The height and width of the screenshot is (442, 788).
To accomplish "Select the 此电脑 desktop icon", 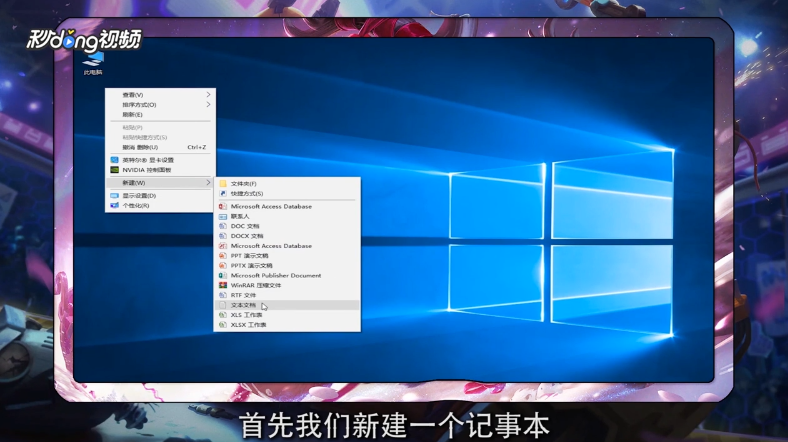I will pos(93,63).
